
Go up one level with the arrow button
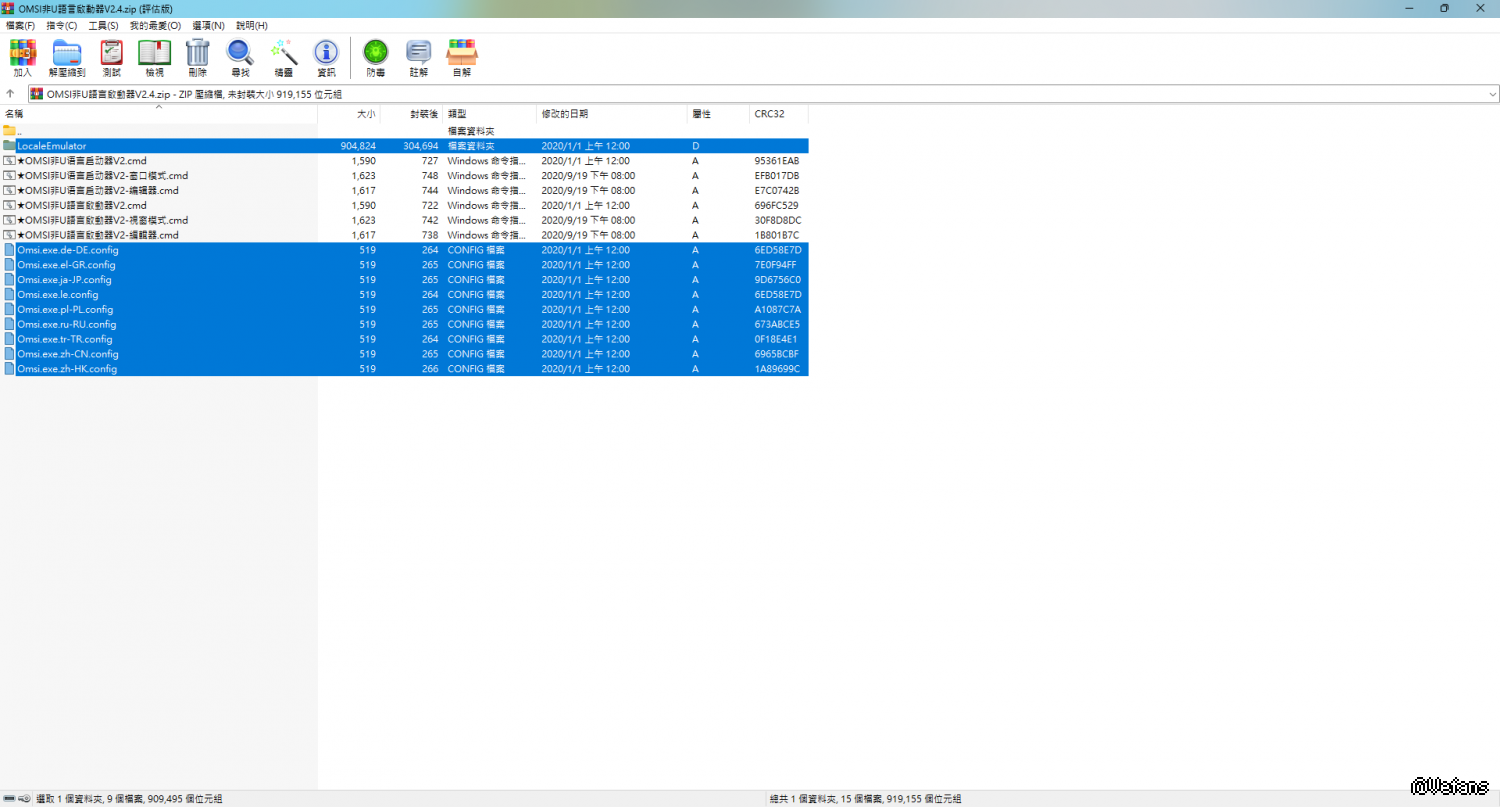coord(11,94)
